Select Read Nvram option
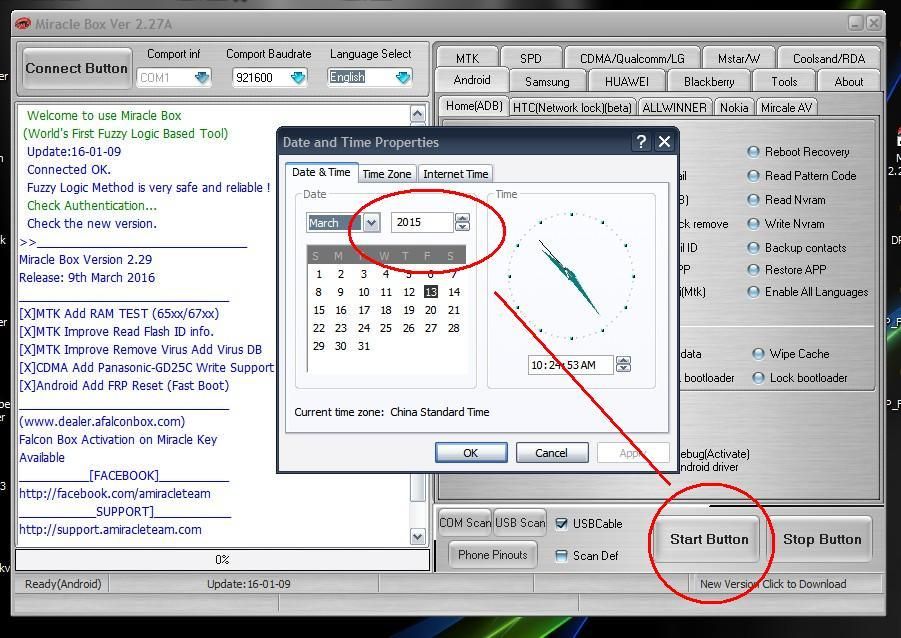 tap(787, 200)
